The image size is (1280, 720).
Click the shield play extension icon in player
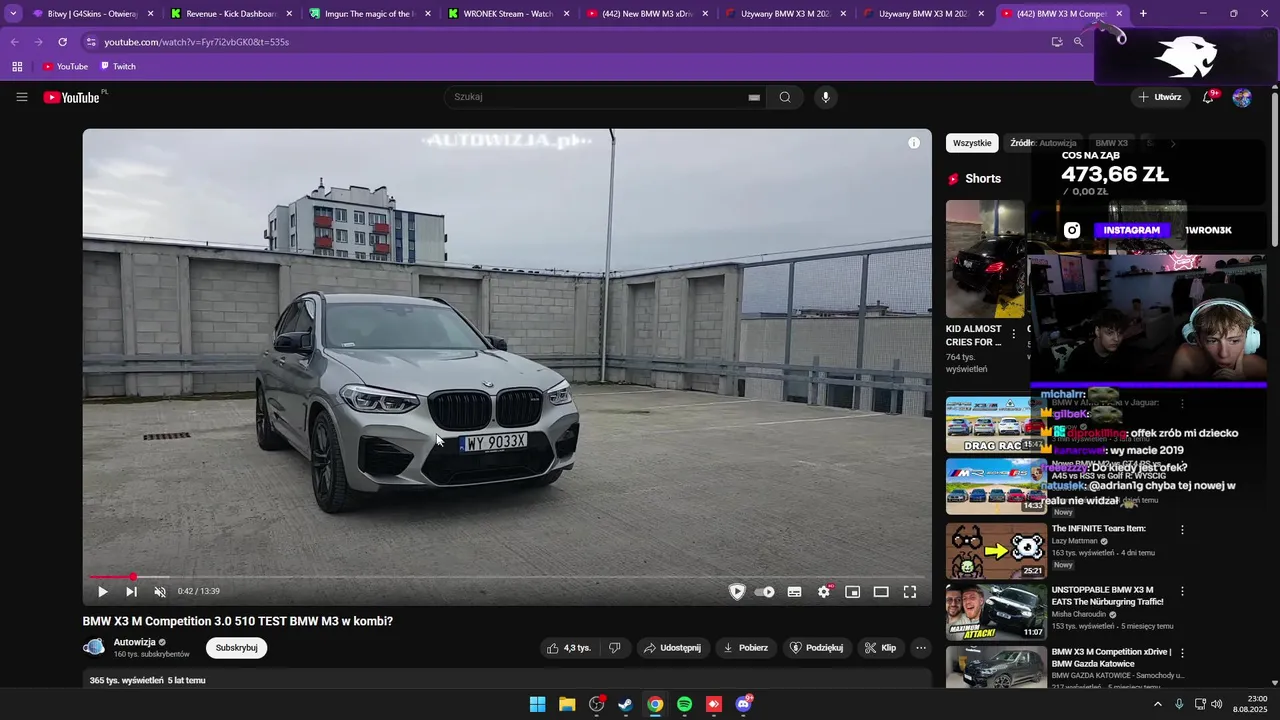[x=737, y=592]
